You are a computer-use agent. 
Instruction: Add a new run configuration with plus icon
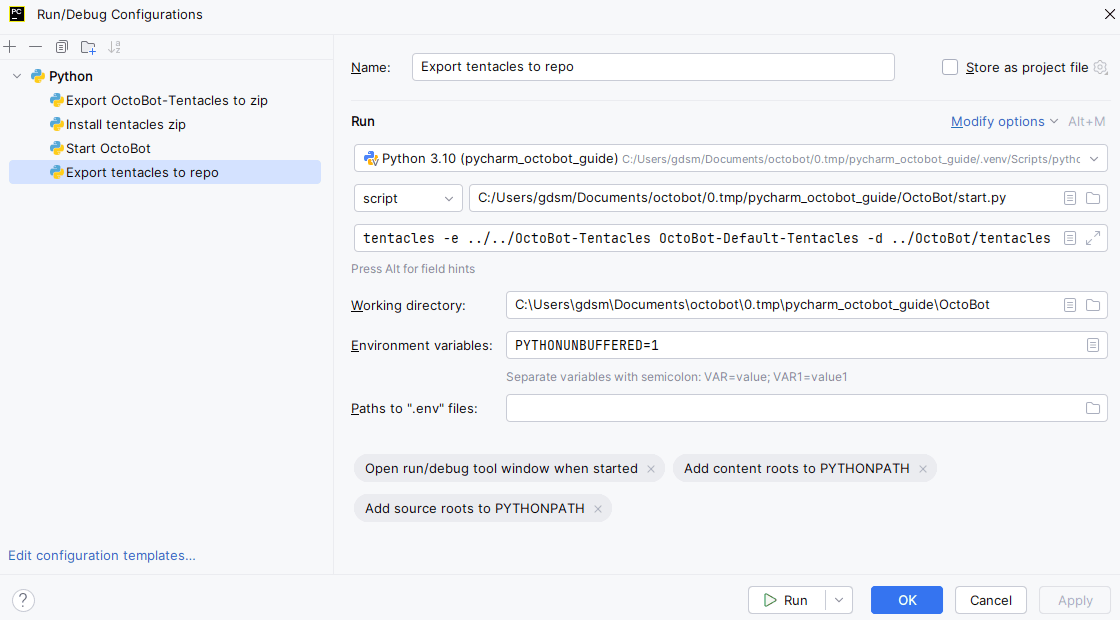(10, 47)
